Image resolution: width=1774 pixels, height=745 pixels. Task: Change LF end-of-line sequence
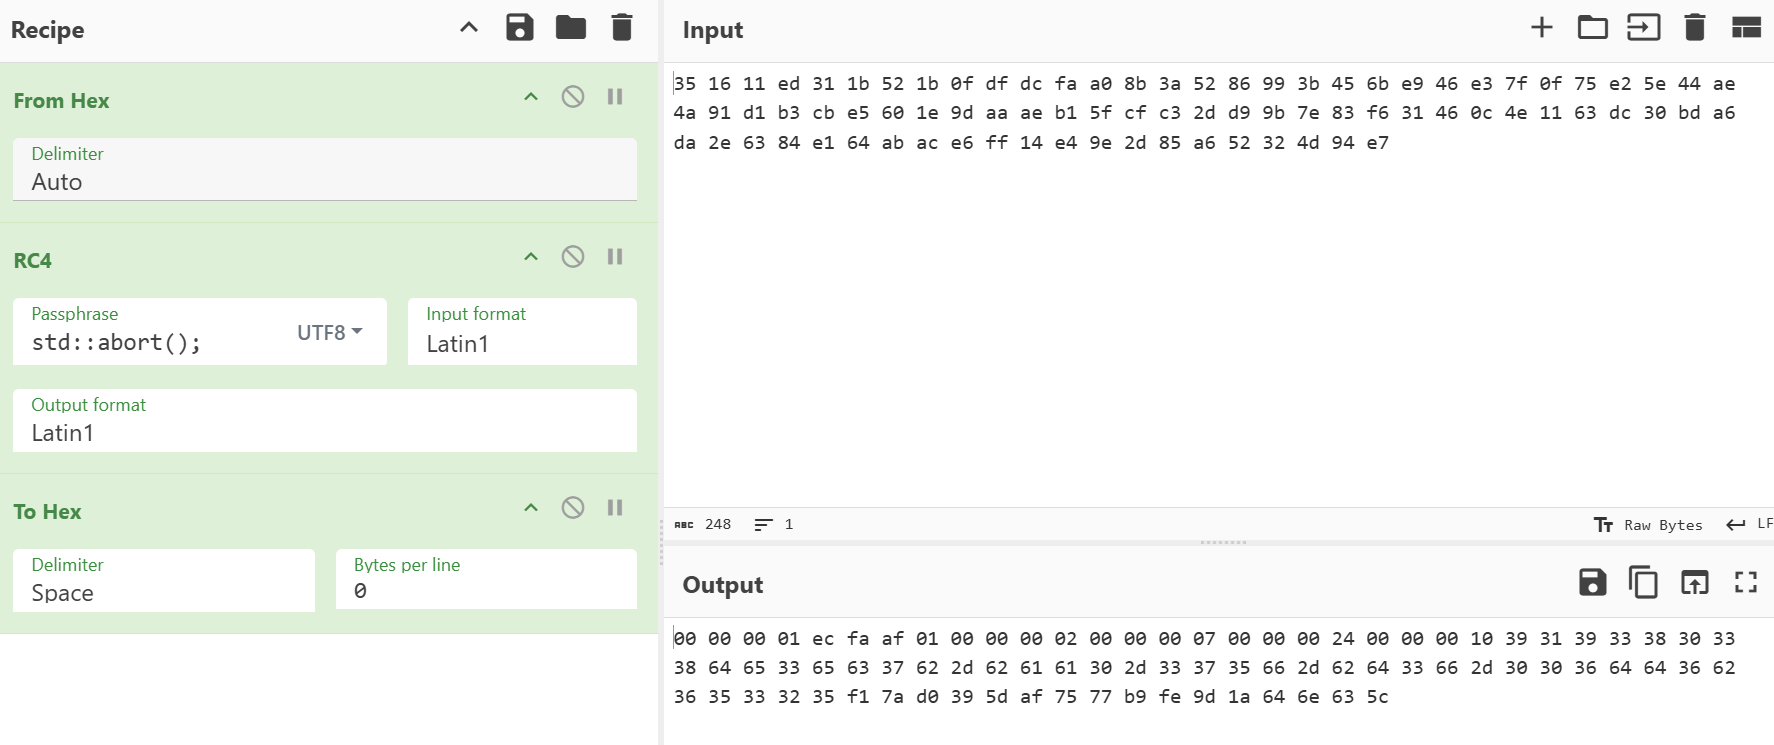coord(1750,525)
